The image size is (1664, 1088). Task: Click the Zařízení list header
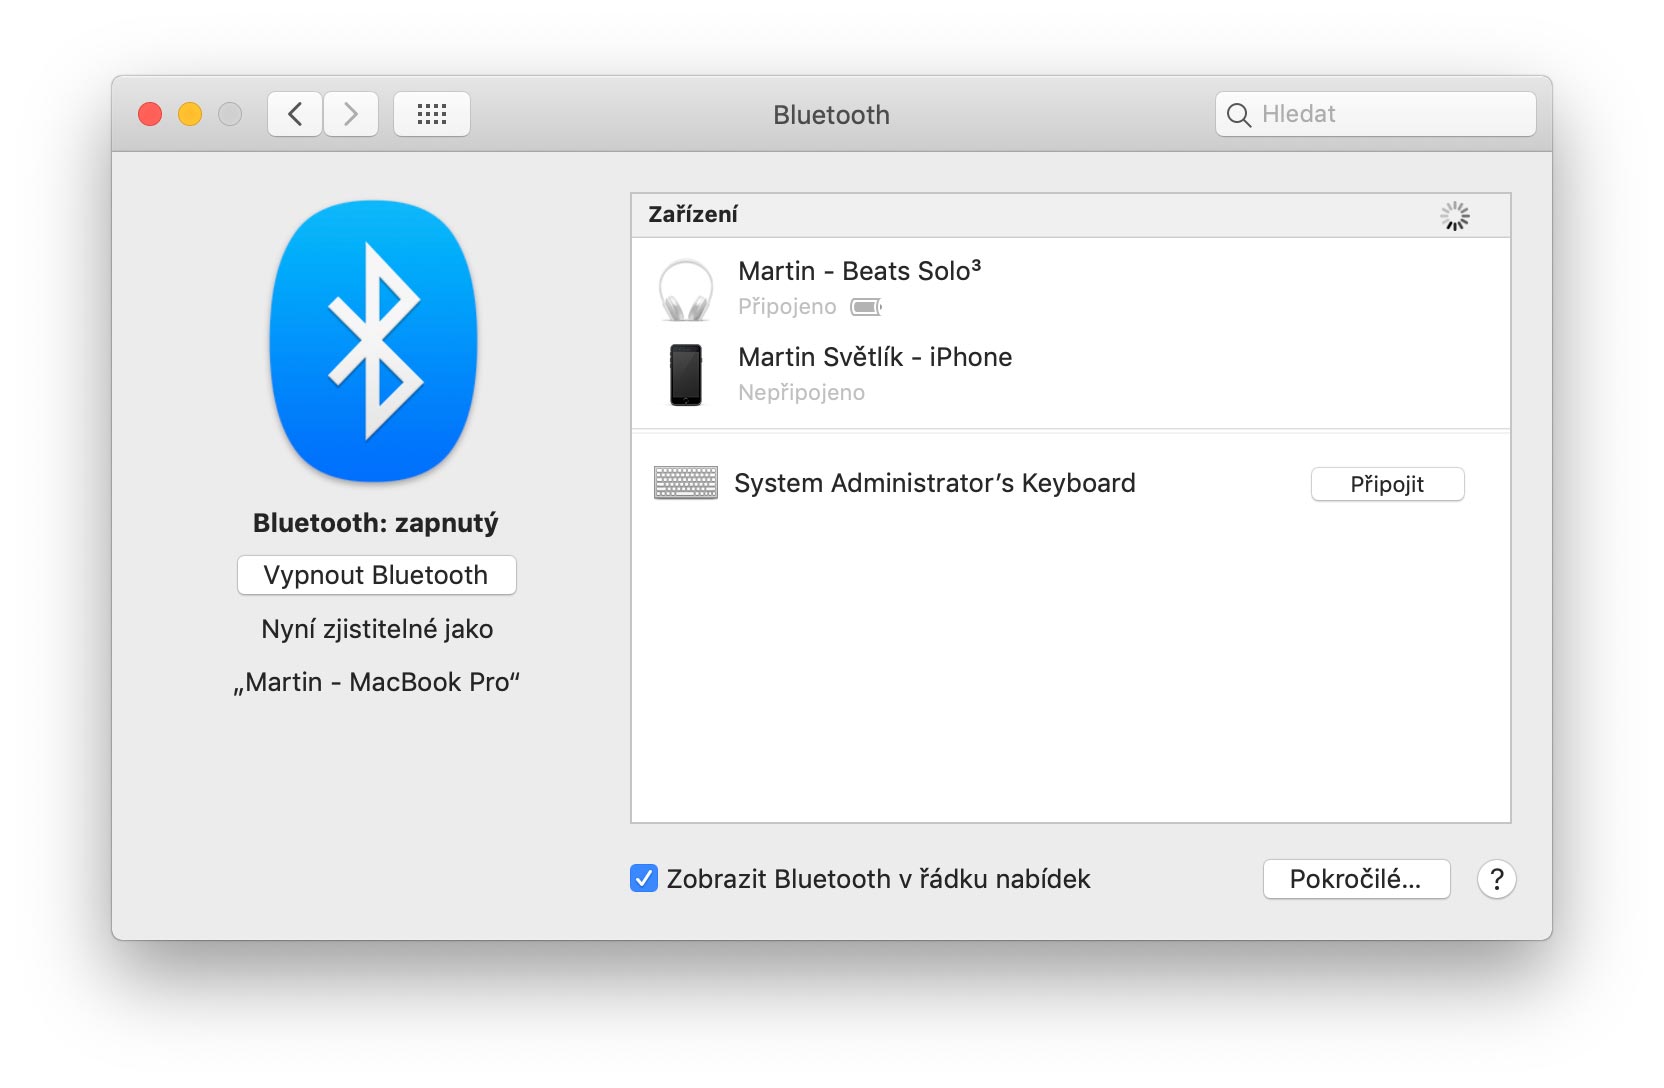click(1071, 215)
